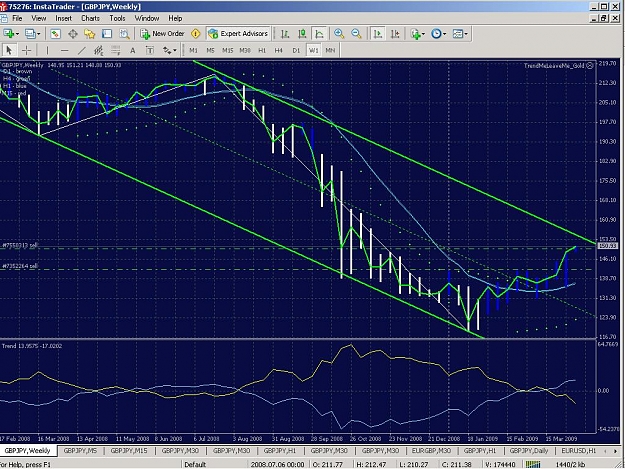625x469 pixels.
Task: Click the TrendMeLeaveMe_Gold expert label
Action: point(554,66)
